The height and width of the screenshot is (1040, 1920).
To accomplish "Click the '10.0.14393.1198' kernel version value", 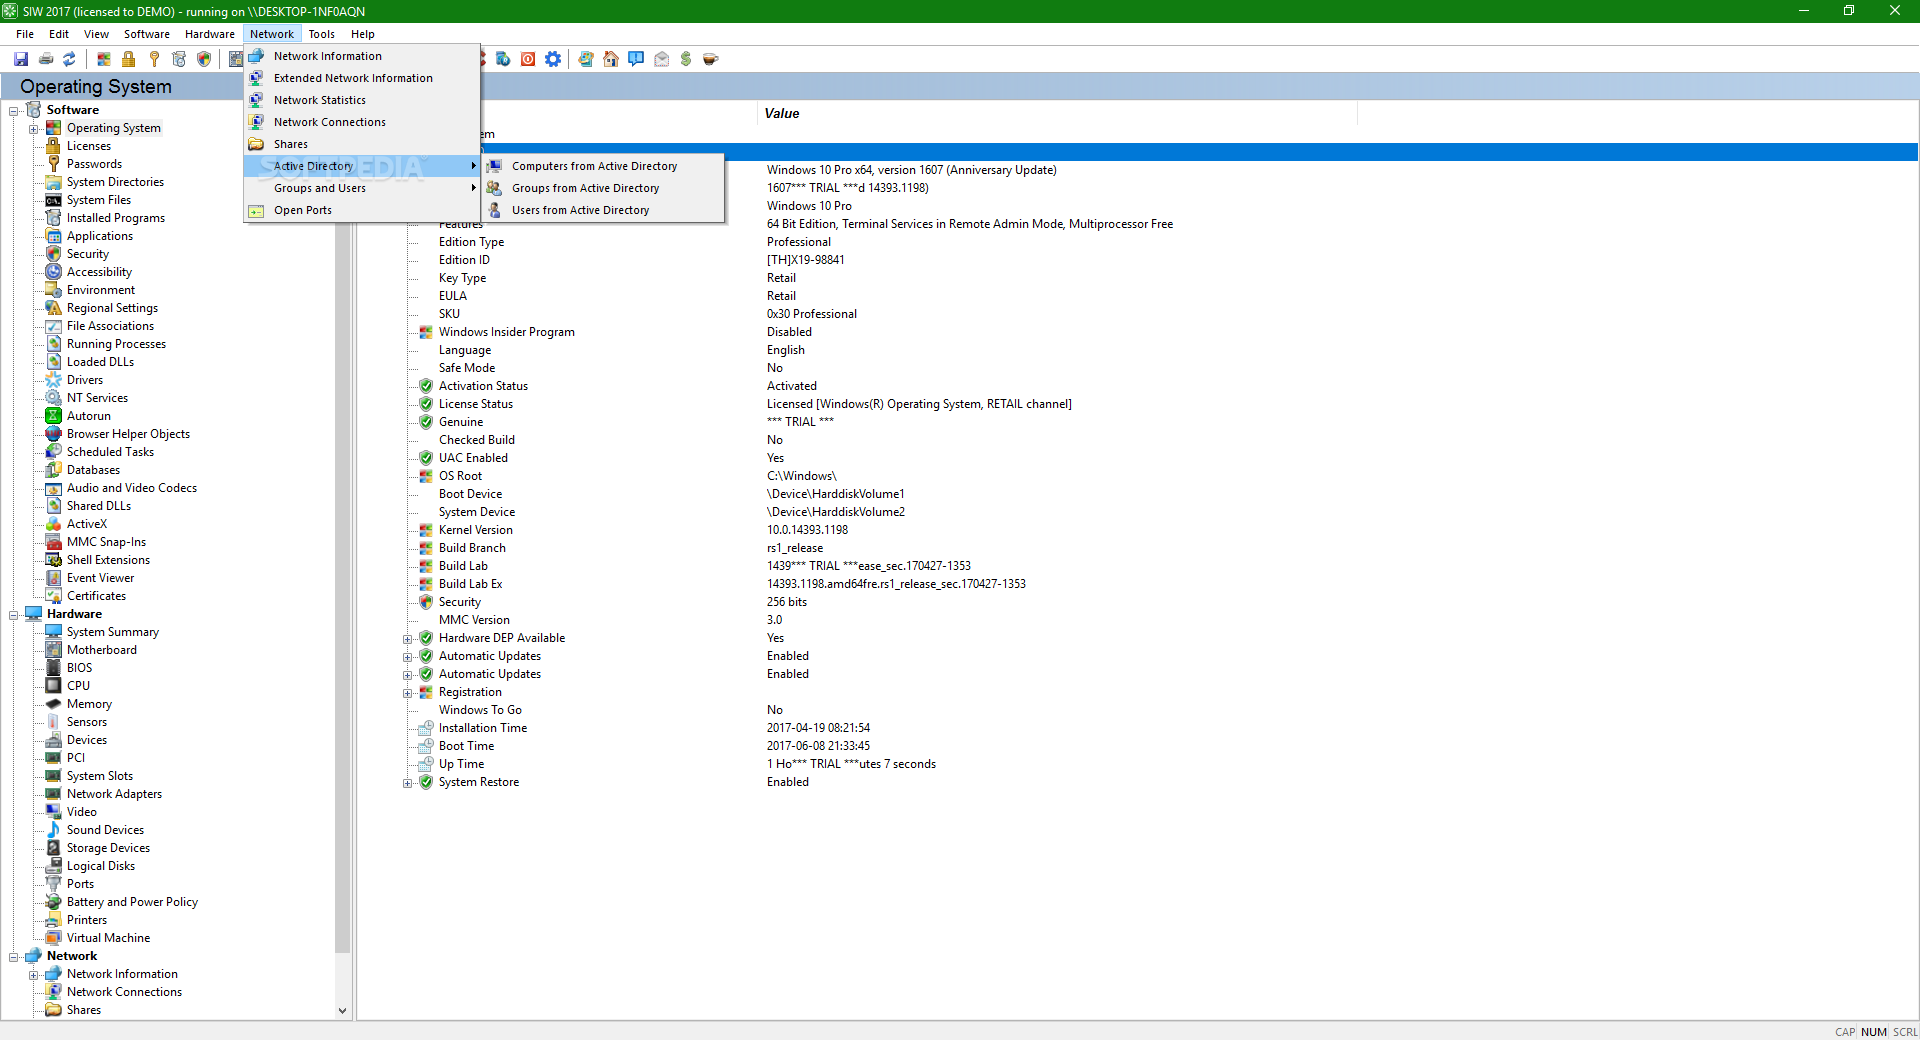I will click(x=807, y=530).
